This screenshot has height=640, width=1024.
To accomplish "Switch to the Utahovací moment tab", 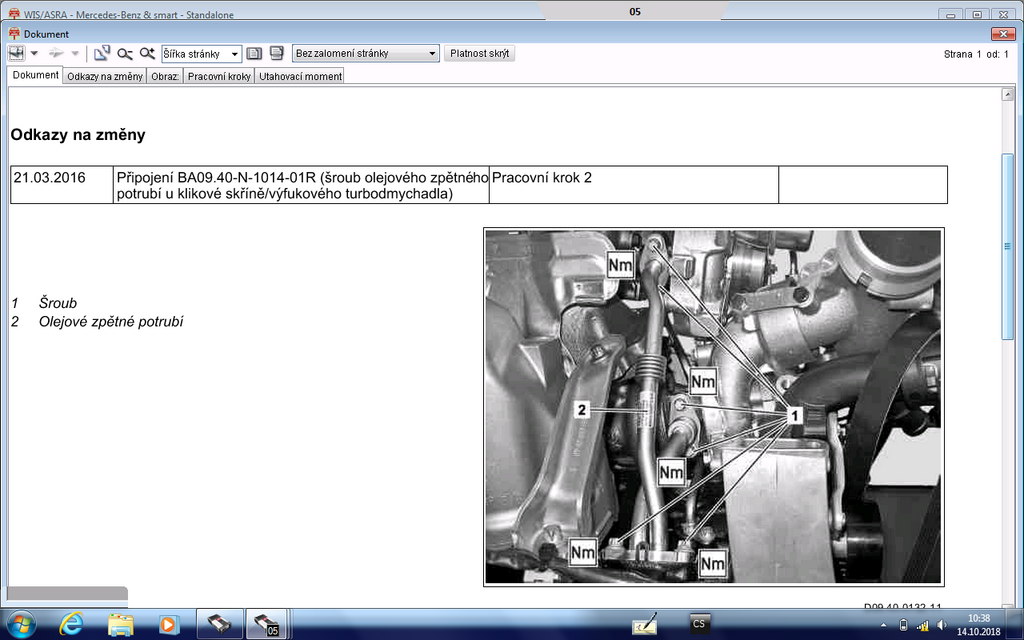I will click(x=300, y=76).
